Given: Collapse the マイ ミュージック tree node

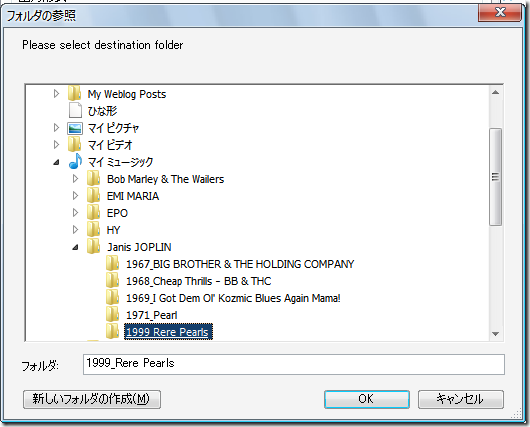Looking at the screenshot, I should 56,163.
